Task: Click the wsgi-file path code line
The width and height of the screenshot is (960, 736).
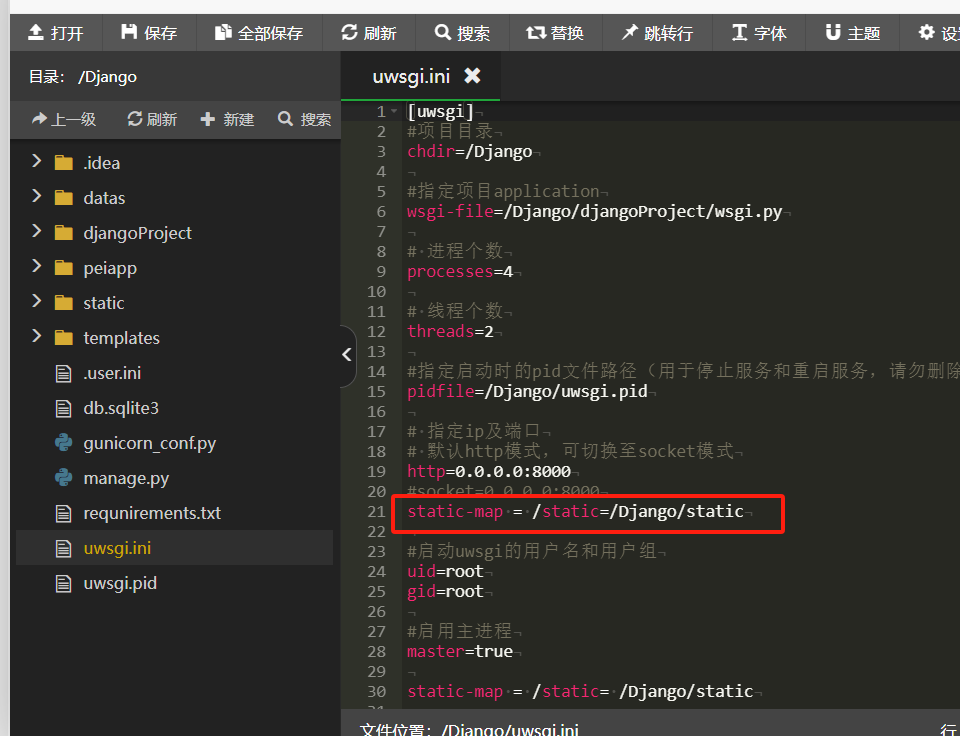Action: pyautogui.click(x=594, y=211)
